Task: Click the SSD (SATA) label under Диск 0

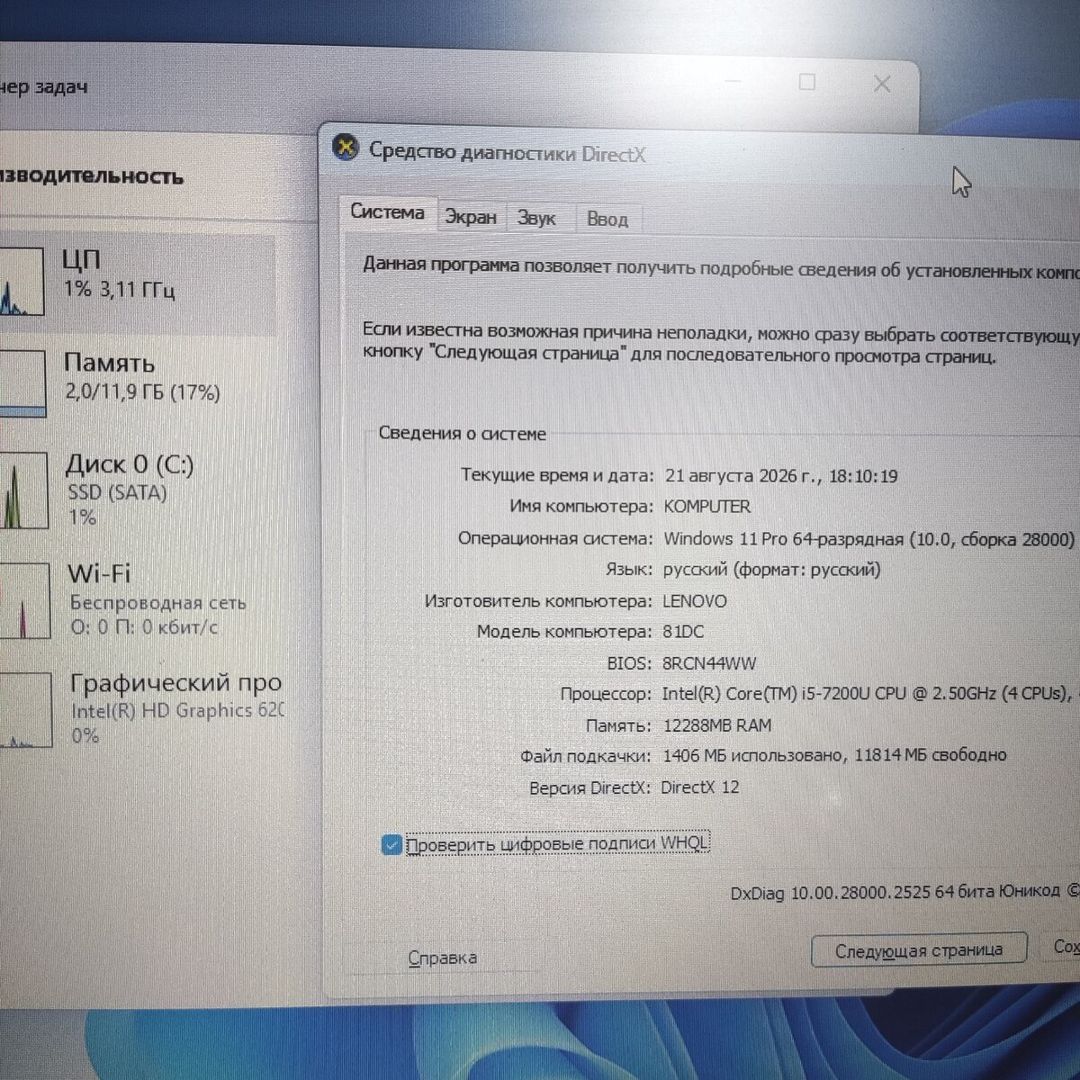Action: click(117, 493)
